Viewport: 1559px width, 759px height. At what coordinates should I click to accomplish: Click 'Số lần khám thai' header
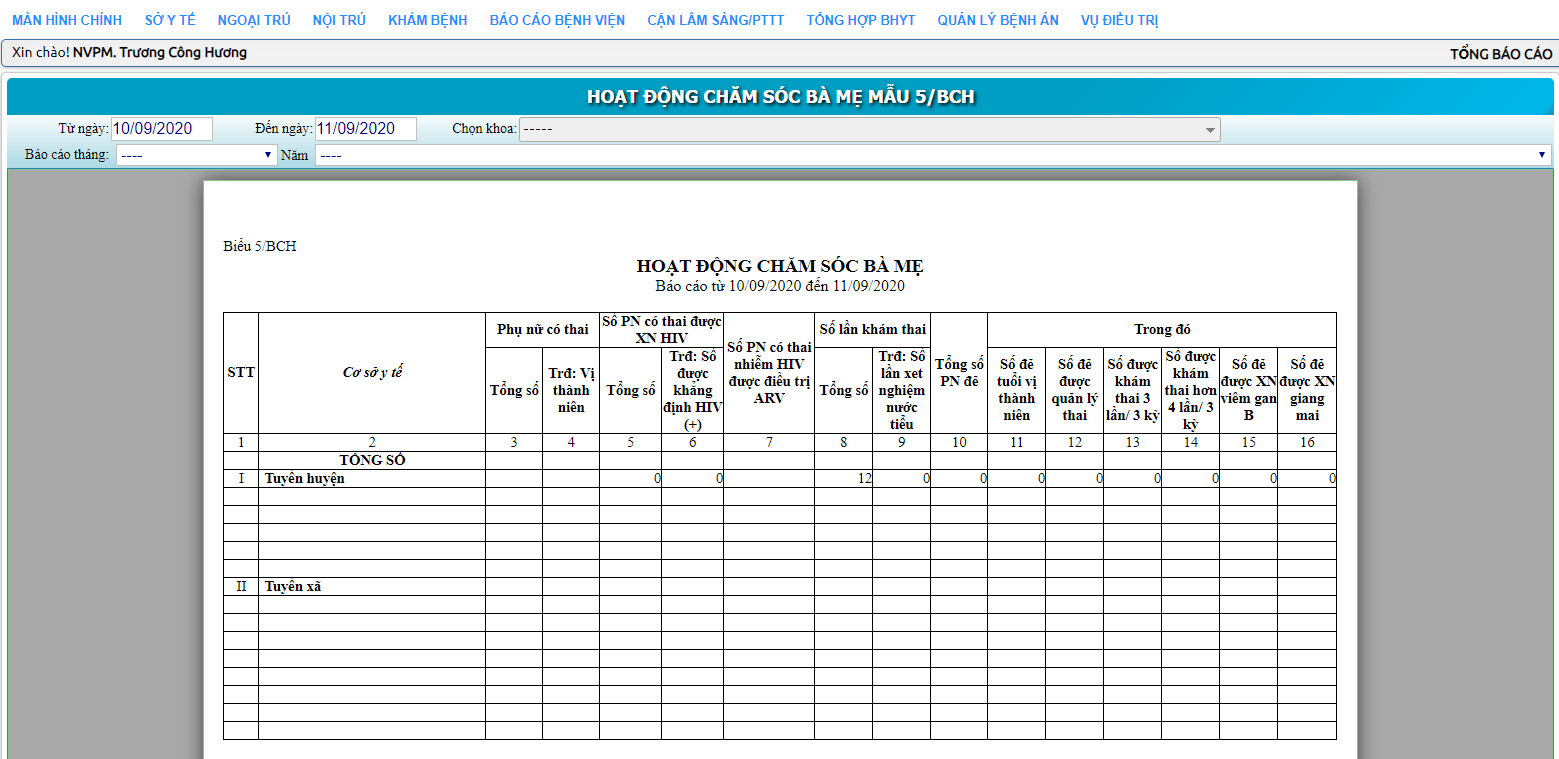point(872,329)
